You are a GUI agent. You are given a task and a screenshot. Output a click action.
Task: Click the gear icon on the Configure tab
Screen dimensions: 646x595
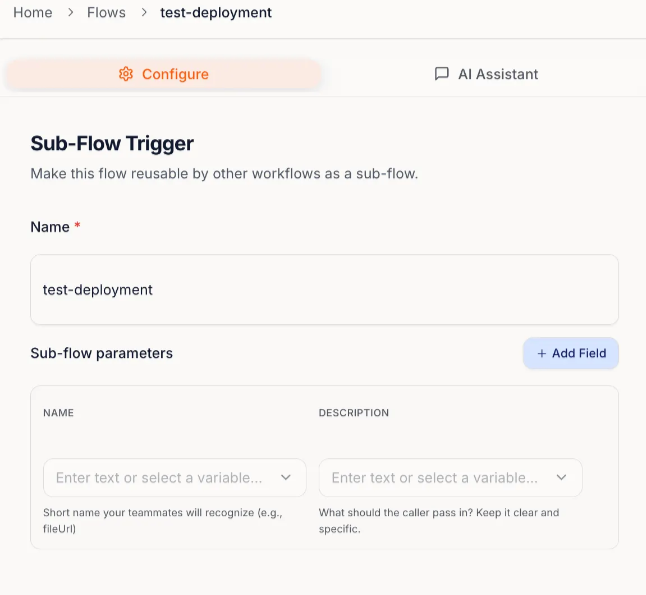coord(126,74)
